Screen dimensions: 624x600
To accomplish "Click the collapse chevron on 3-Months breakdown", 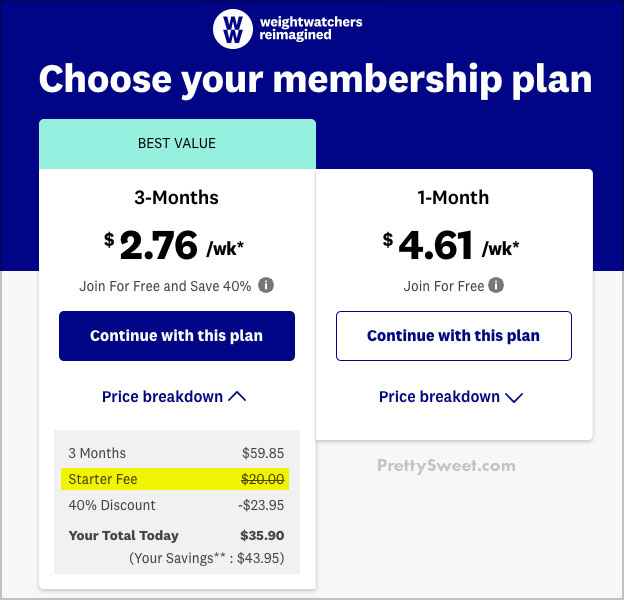I will 237,396.
